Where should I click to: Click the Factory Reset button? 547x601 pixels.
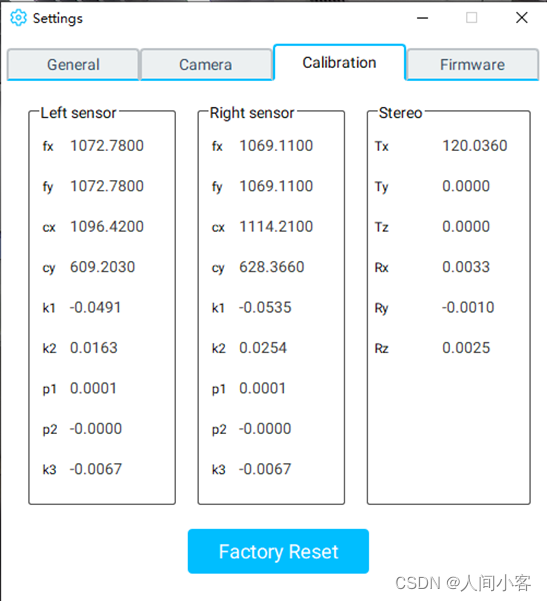[x=278, y=551]
